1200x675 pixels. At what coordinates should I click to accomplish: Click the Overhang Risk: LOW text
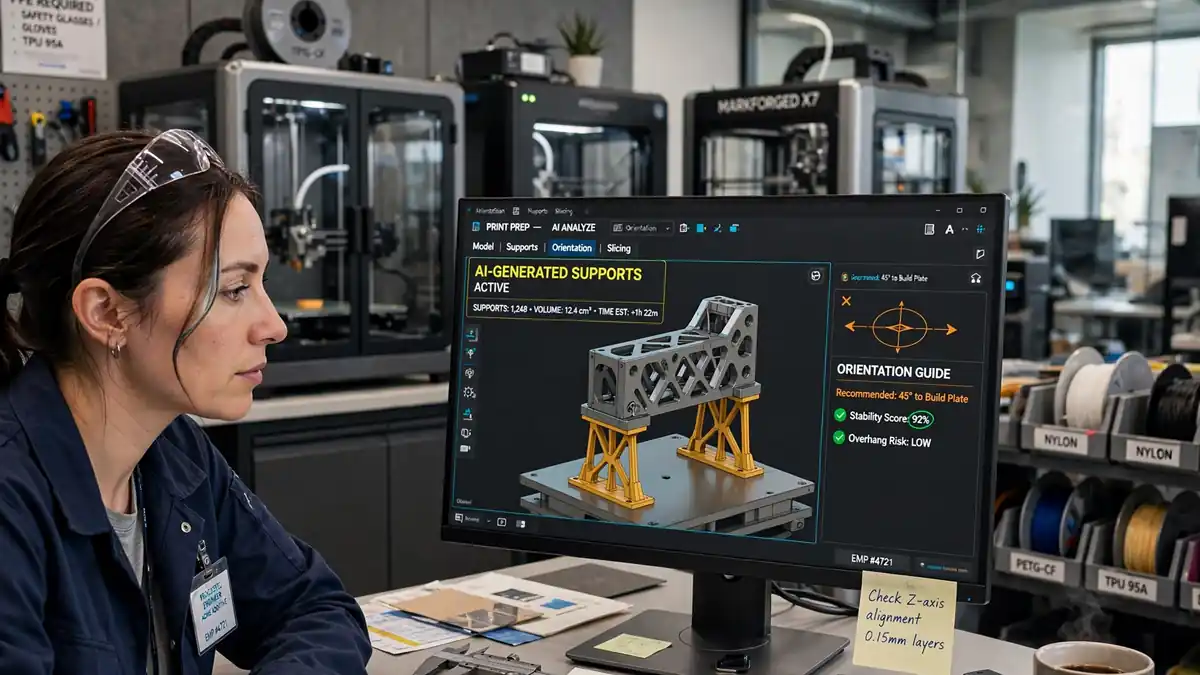889,440
